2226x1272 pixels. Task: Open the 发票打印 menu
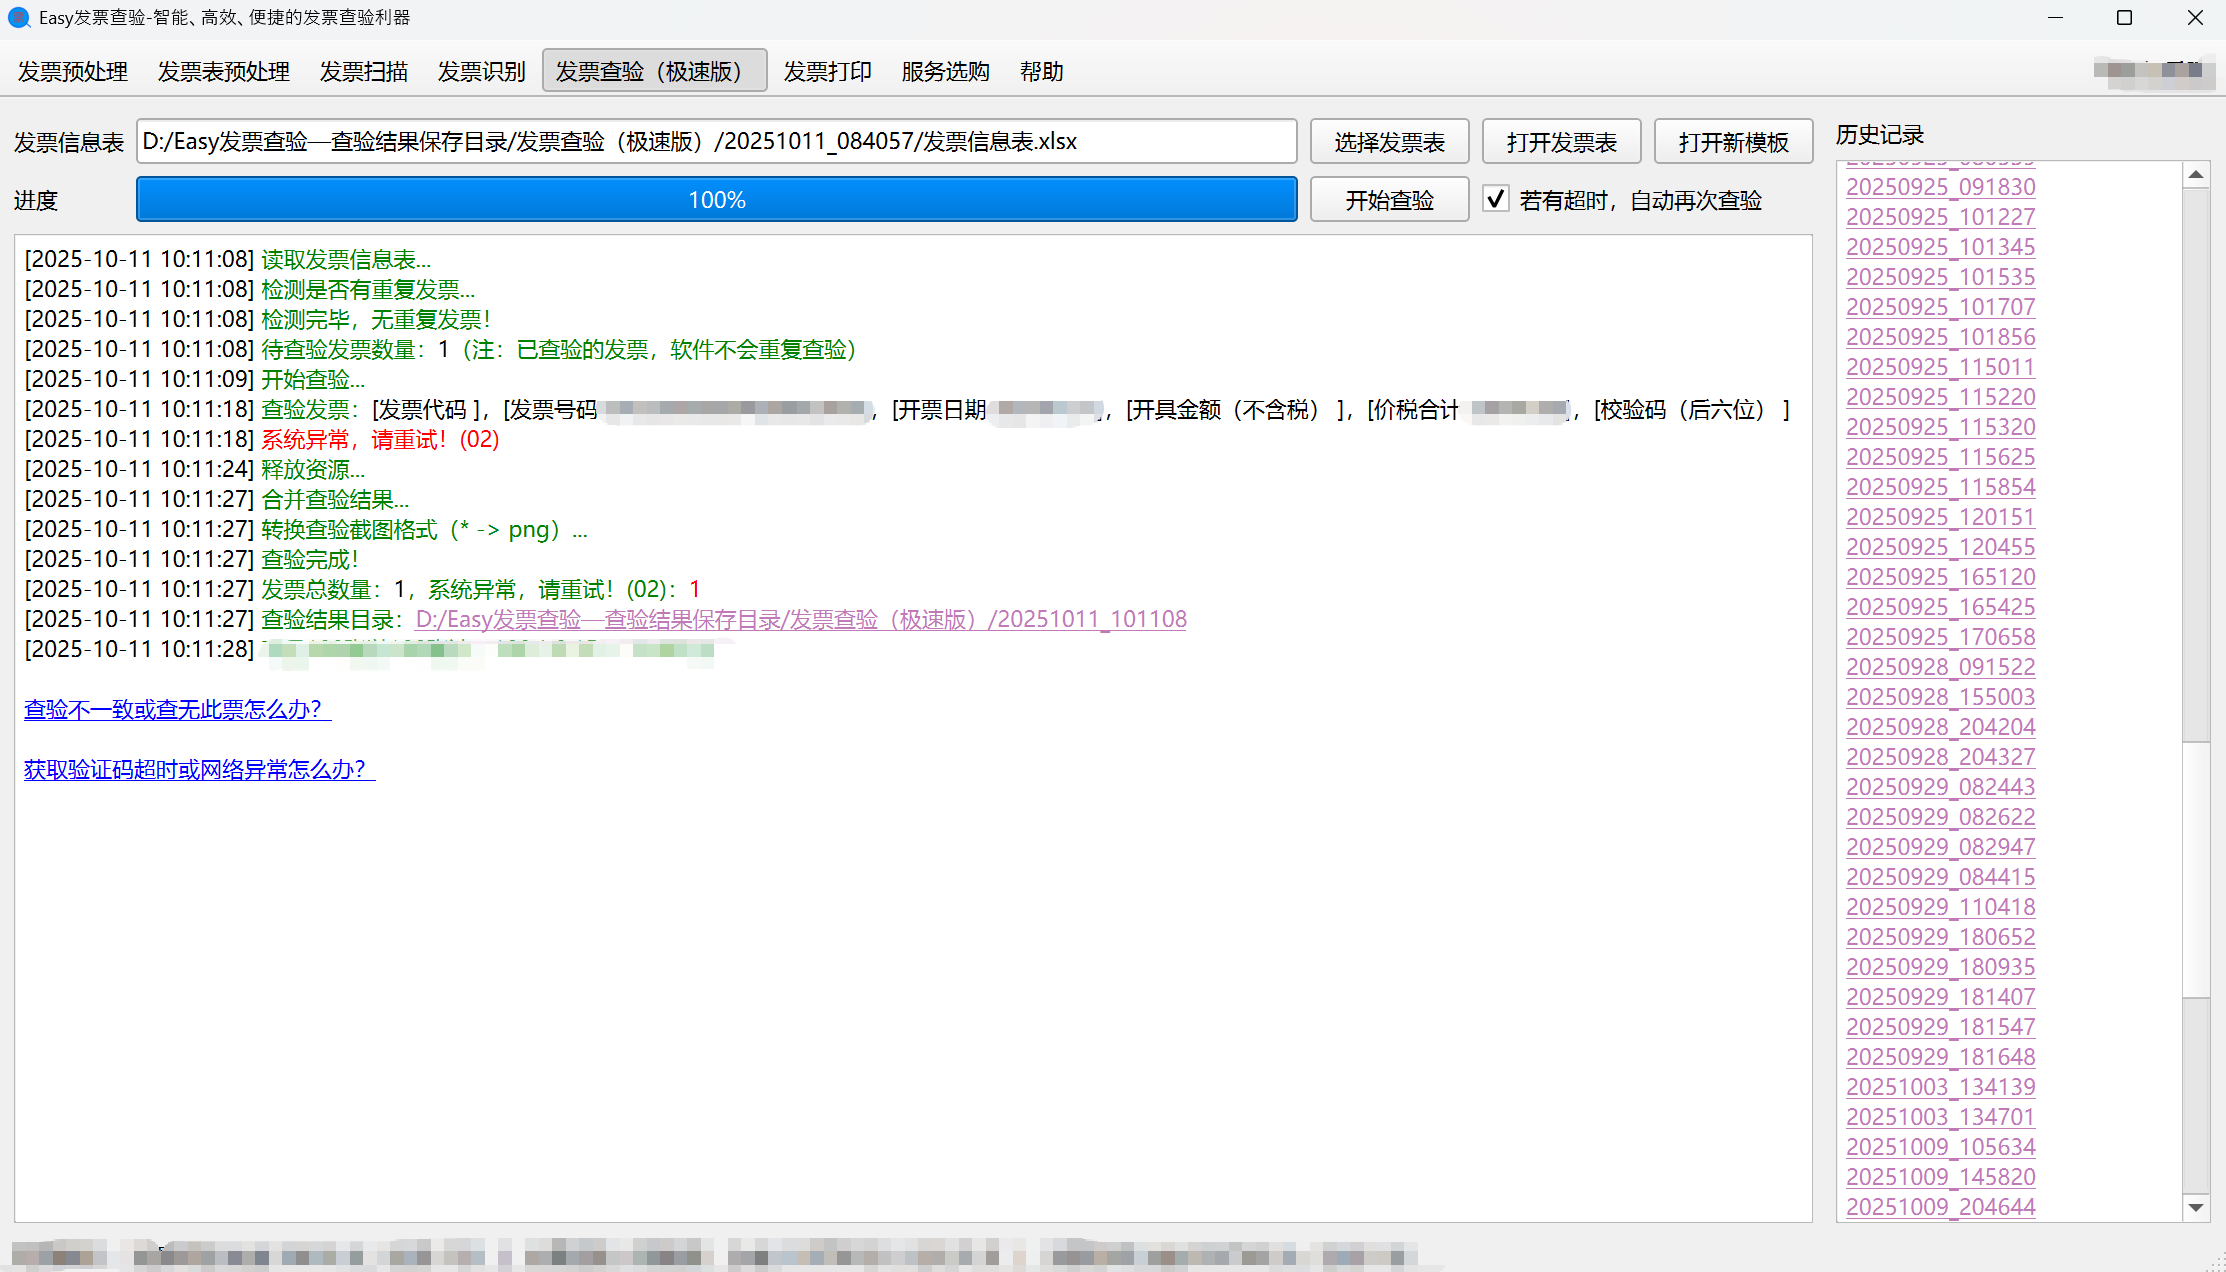pyautogui.click(x=827, y=71)
